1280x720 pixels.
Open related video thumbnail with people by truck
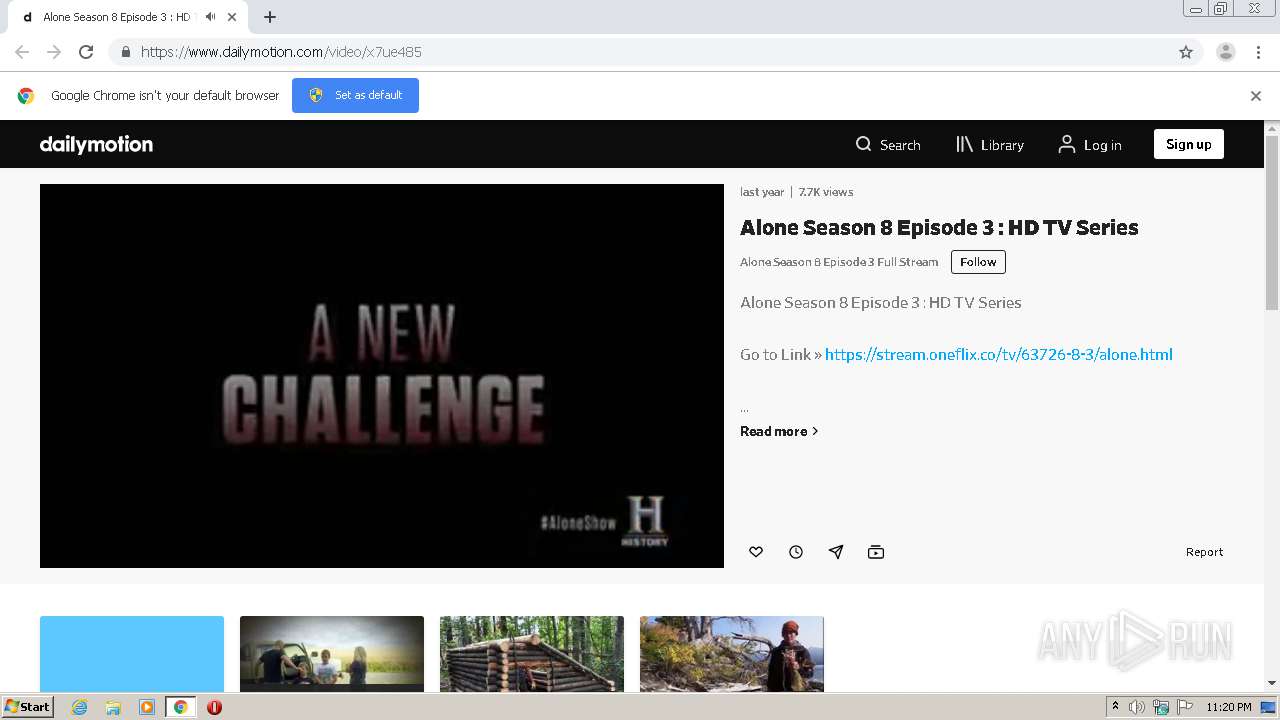pos(332,654)
